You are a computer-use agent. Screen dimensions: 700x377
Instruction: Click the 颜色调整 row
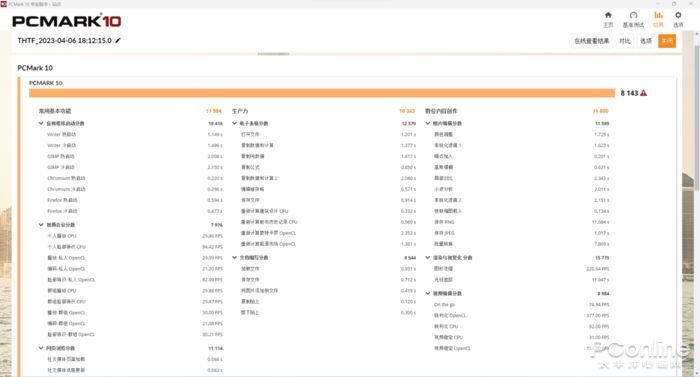(521, 134)
